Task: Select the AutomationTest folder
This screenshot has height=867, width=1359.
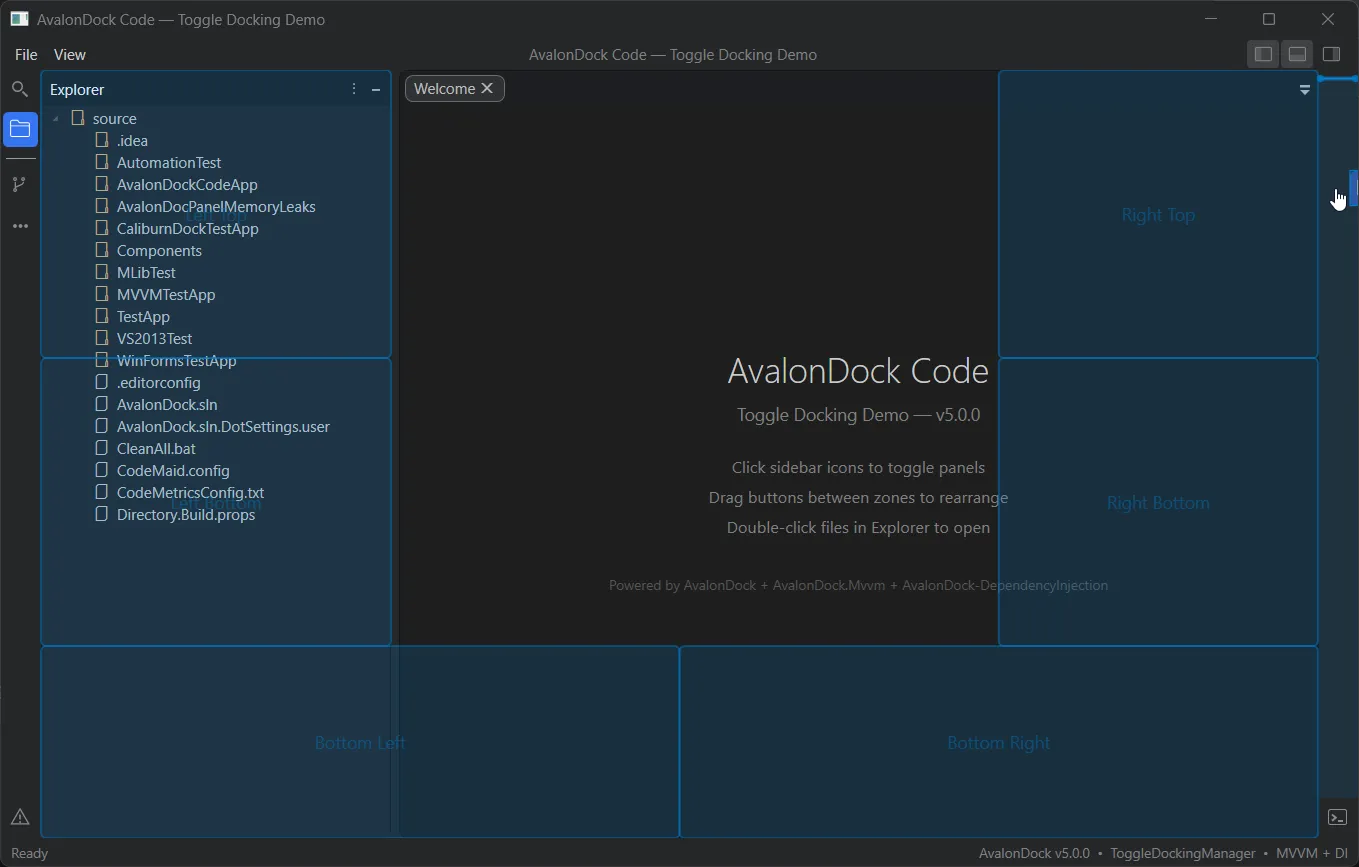Action: pyautogui.click(x=169, y=162)
